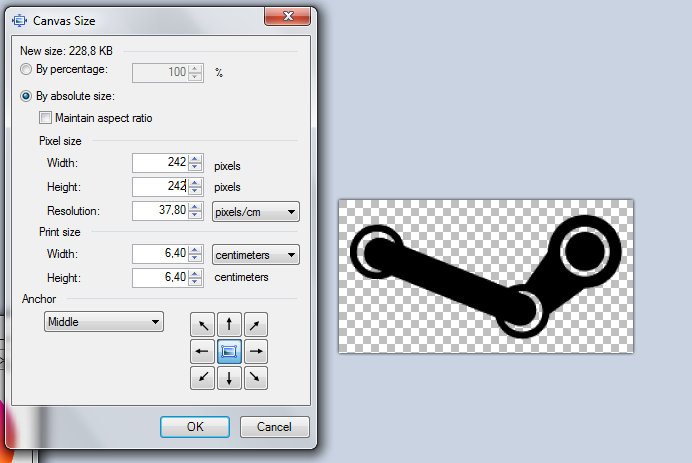This screenshot has width=692, height=463.
Task: Open the centimeters print unit dropdown
Action: (x=256, y=255)
